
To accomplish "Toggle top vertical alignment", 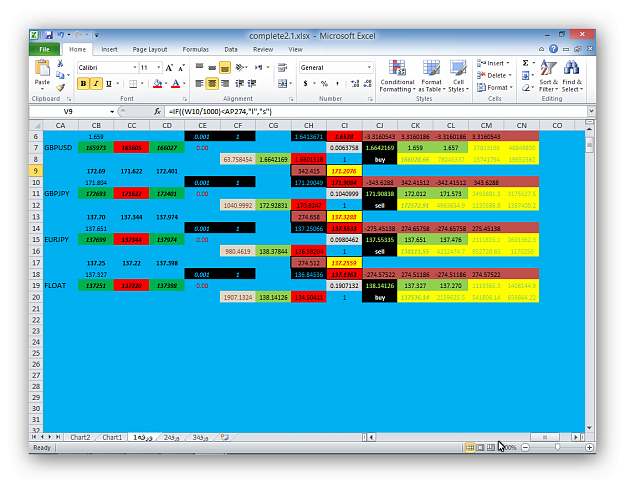I will [x=199, y=67].
